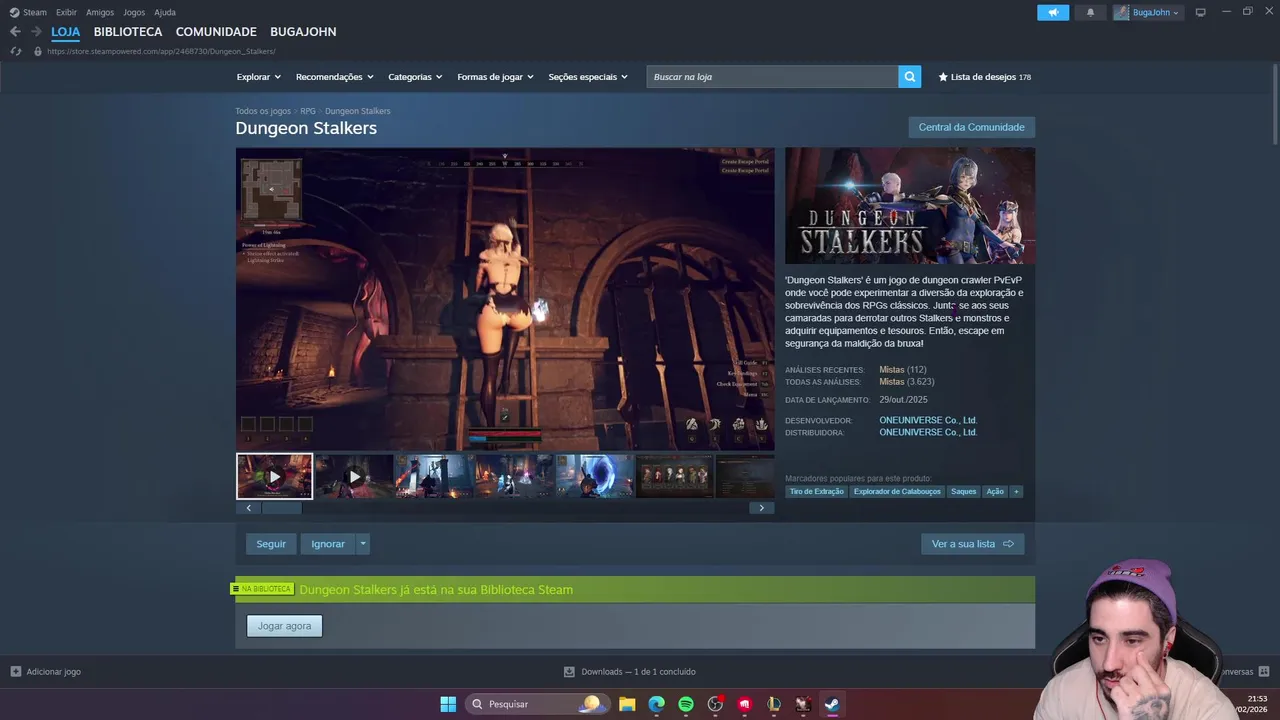Image resolution: width=1280 pixels, height=720 pixels.
Task: Click the Seguir button
Action: [x=271, y=544]
